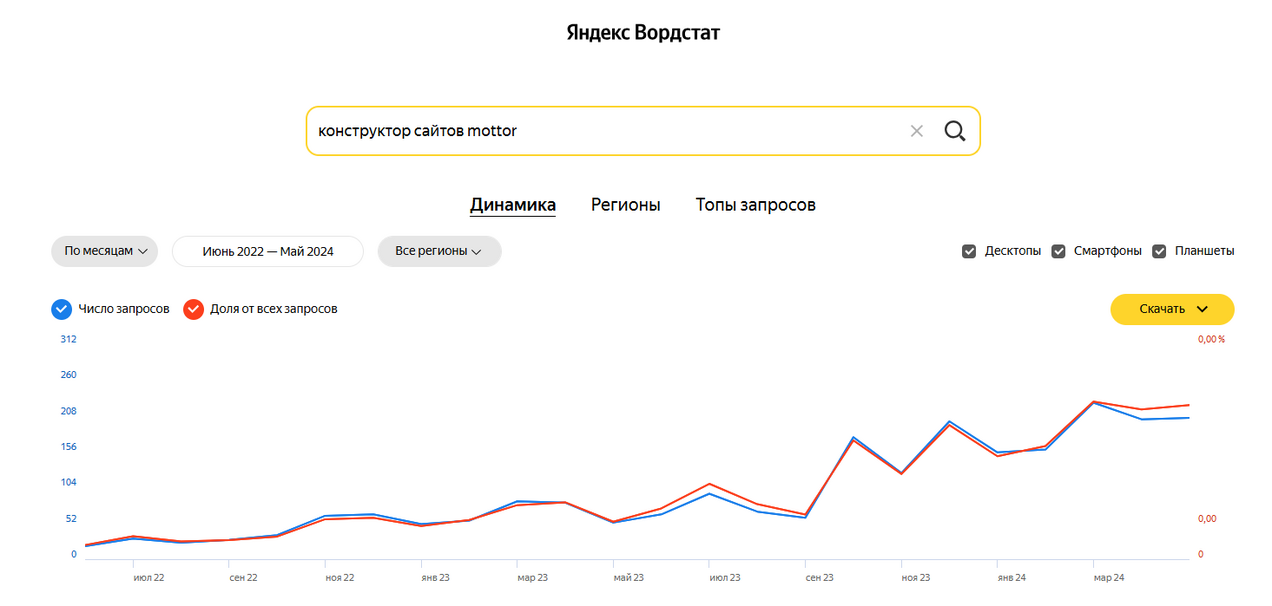Screen dimensions: 1272x606
Task: Click the 0,00 % label on right axis
Action: point(1211,339)
